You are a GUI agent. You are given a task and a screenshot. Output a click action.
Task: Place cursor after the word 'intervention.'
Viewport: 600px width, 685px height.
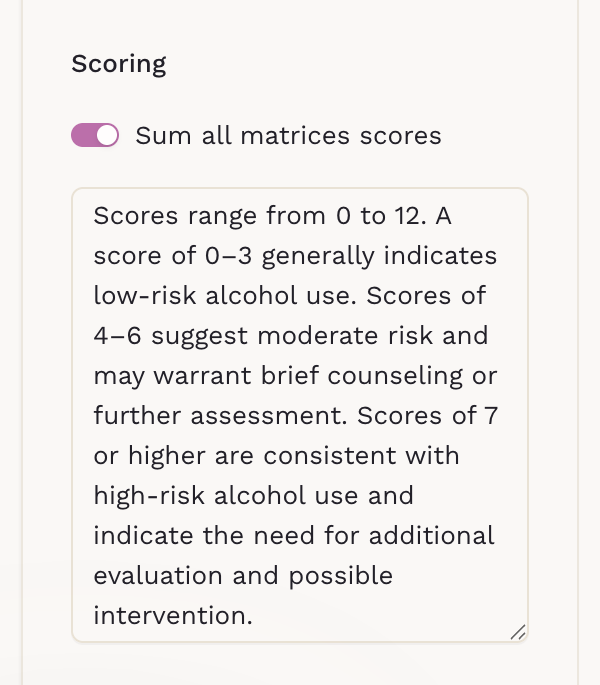[253, 616]
